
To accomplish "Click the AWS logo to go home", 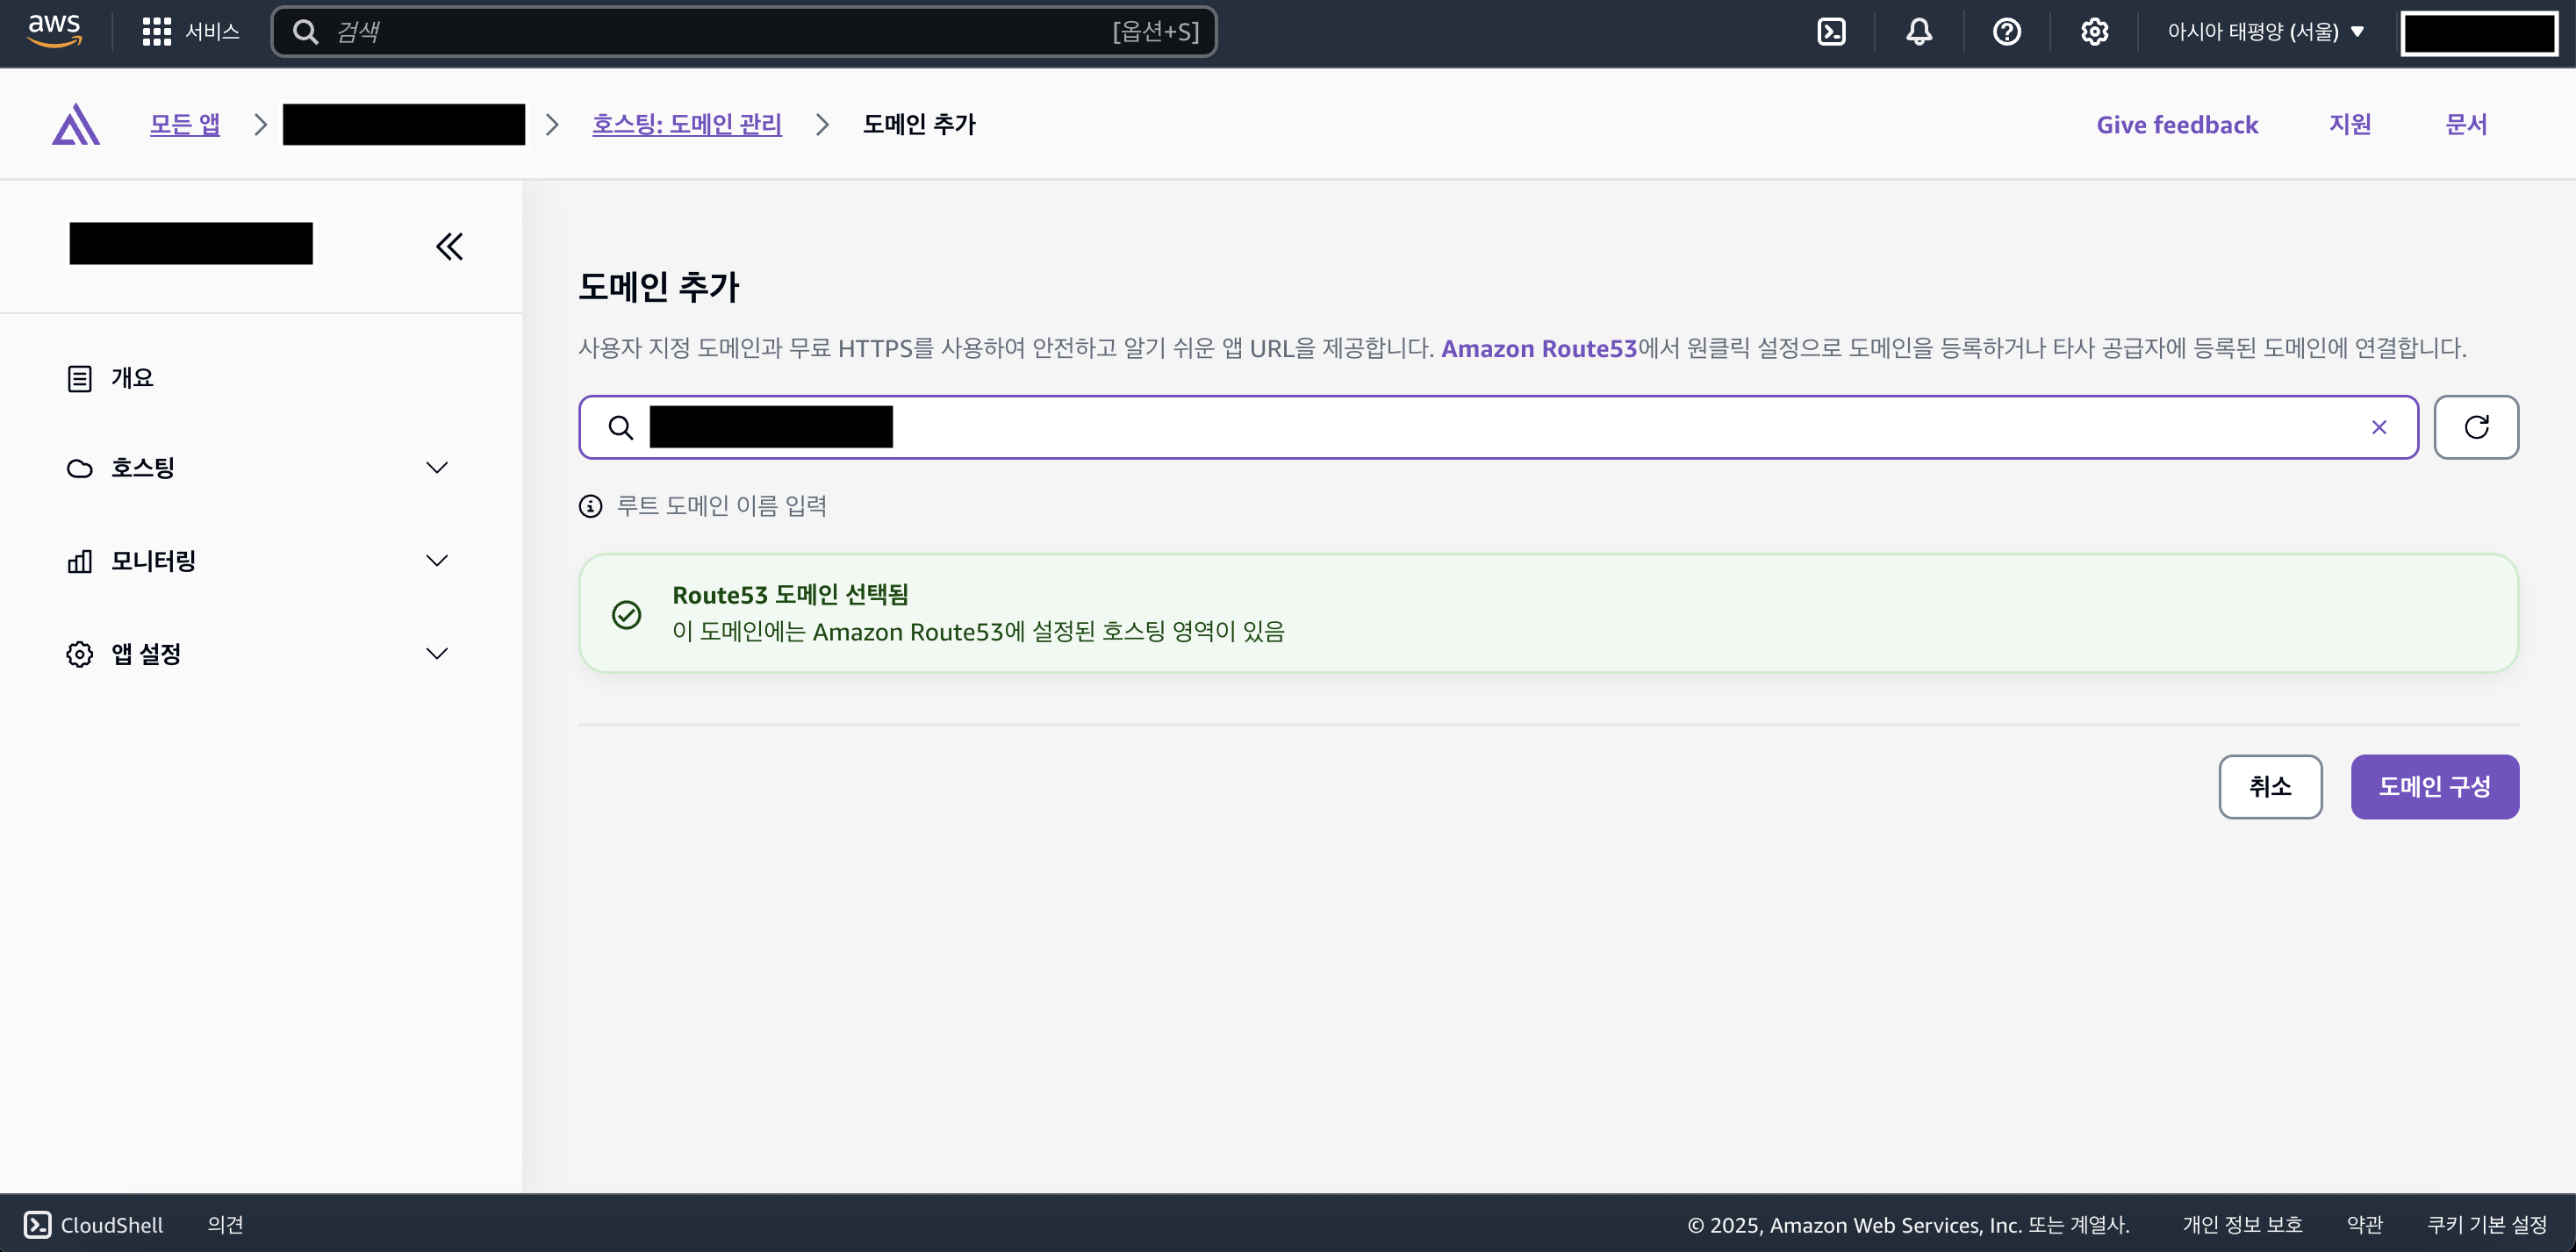I will tap(55, 31).
